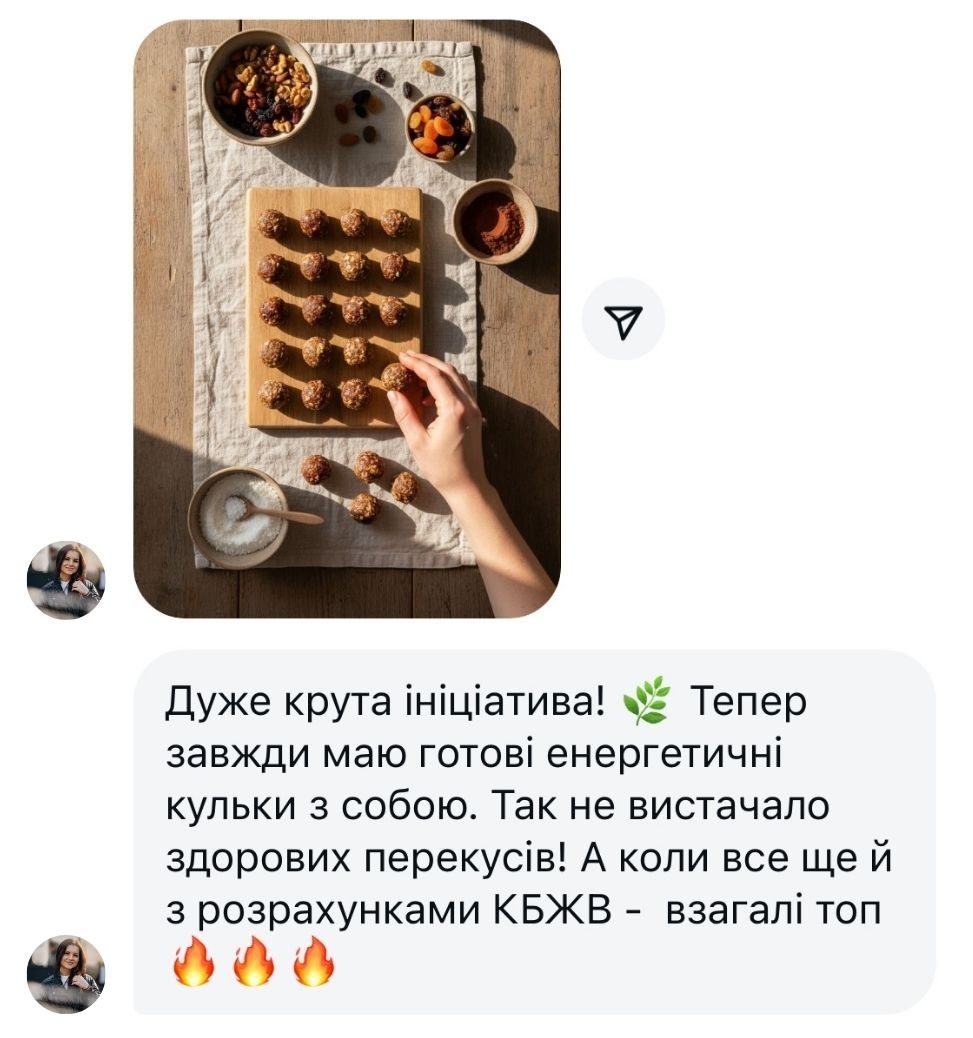973x1038 pixels.
Task: Click the wooden board with energy balls
Action: (334, 308)
